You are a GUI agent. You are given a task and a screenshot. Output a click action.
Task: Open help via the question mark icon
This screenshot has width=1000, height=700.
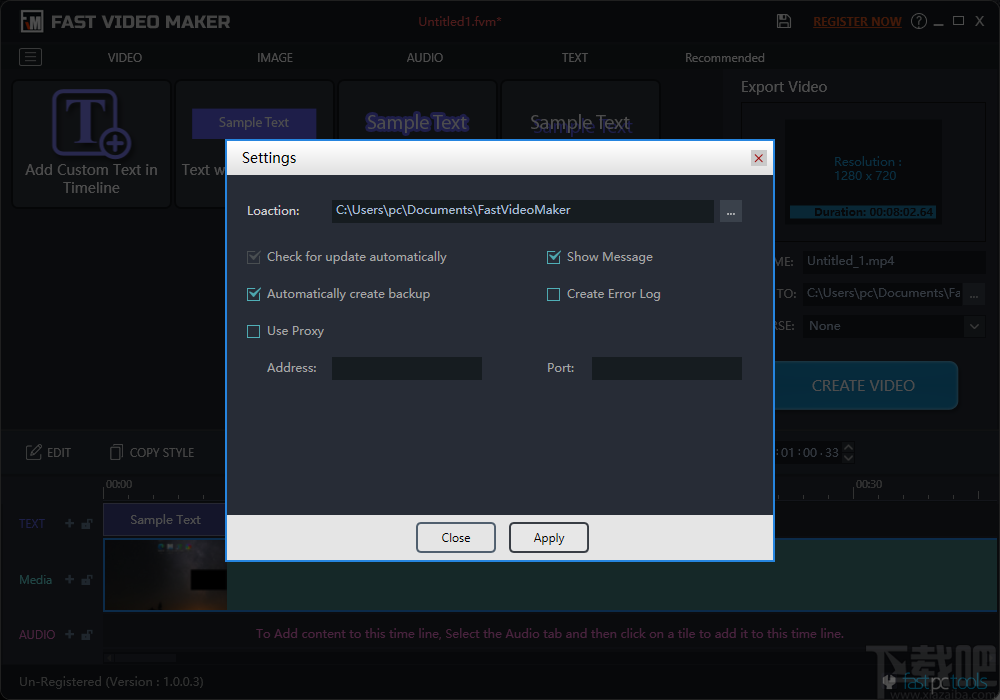(x=918, y=20)
